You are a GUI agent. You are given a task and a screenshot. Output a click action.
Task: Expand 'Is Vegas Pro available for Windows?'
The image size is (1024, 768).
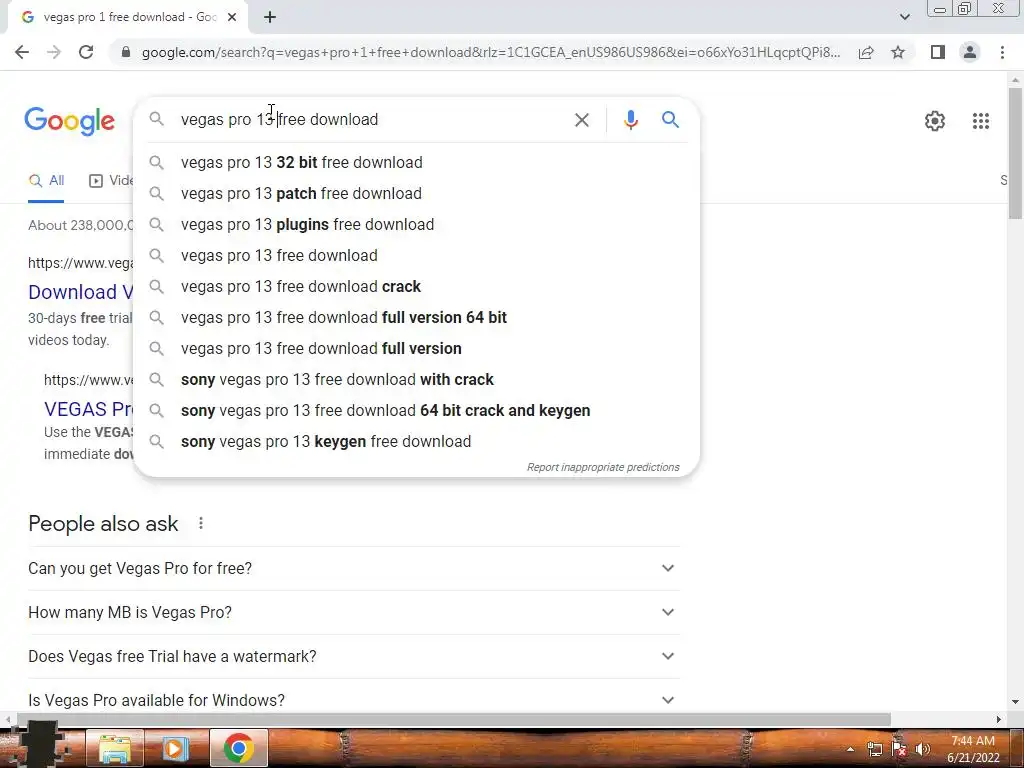(x=354, y=700)
